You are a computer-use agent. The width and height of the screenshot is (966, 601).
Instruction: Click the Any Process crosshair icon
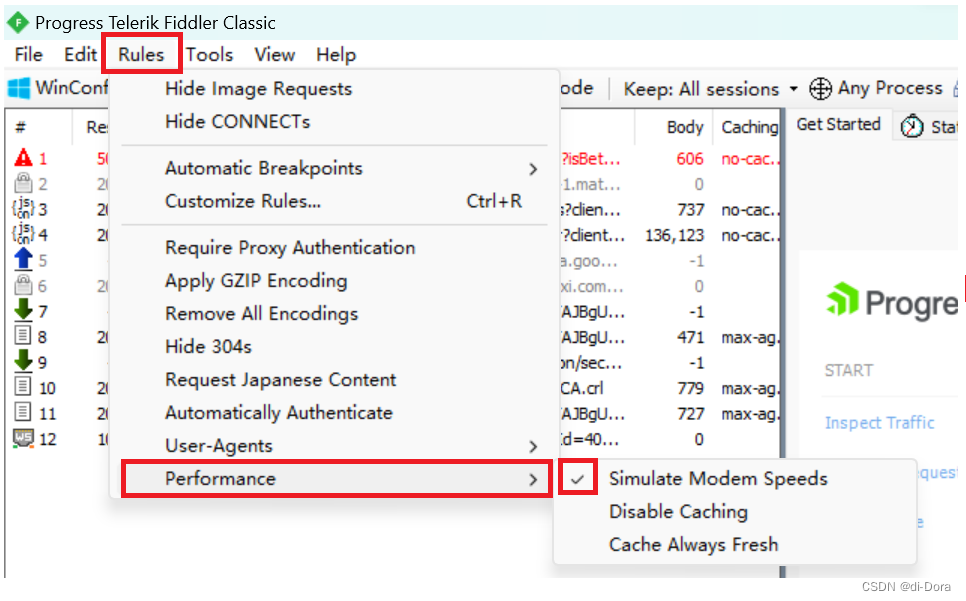[820, 89]
